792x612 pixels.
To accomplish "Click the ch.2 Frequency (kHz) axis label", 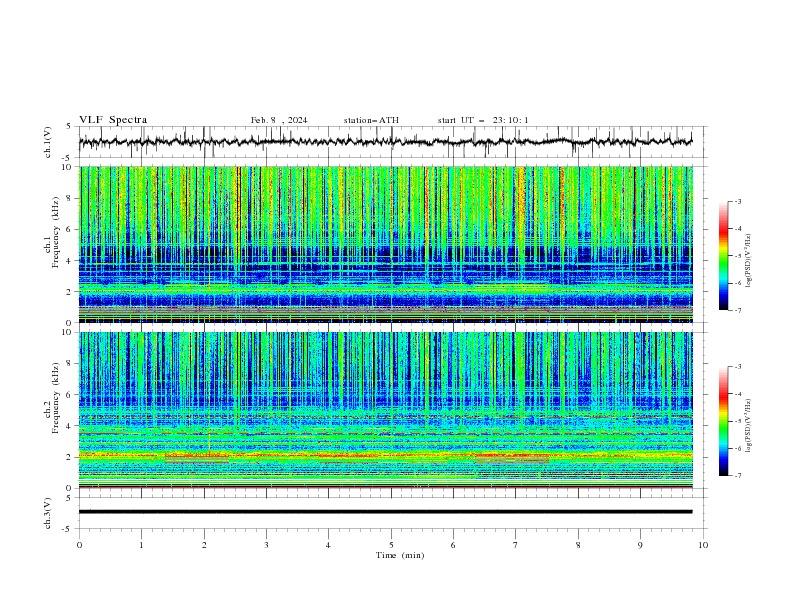I will point(52,398).
